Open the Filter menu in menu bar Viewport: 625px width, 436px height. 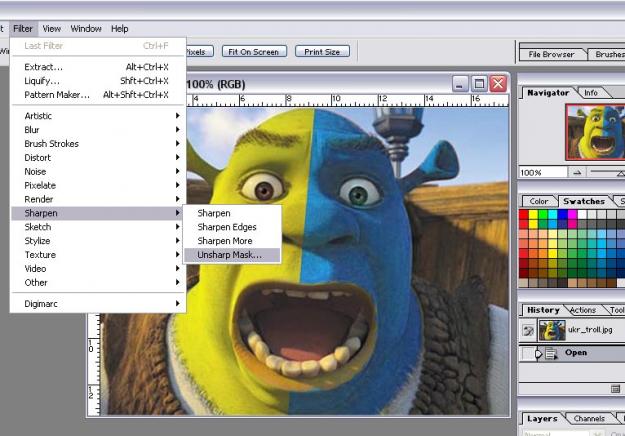pos(23,29)
